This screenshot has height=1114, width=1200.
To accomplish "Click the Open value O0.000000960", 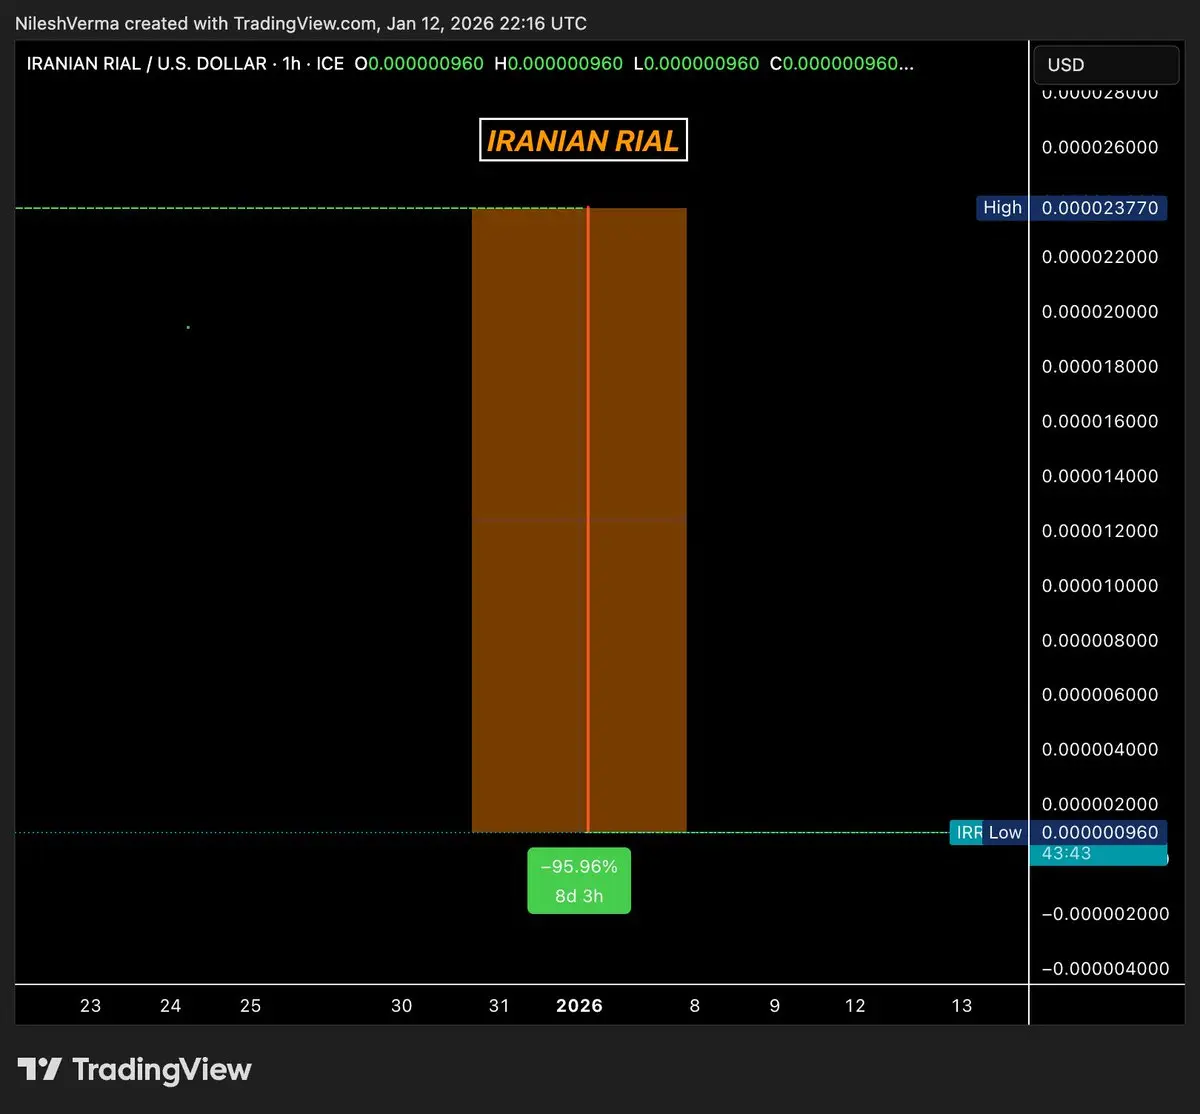I will [x=419, y=64].
